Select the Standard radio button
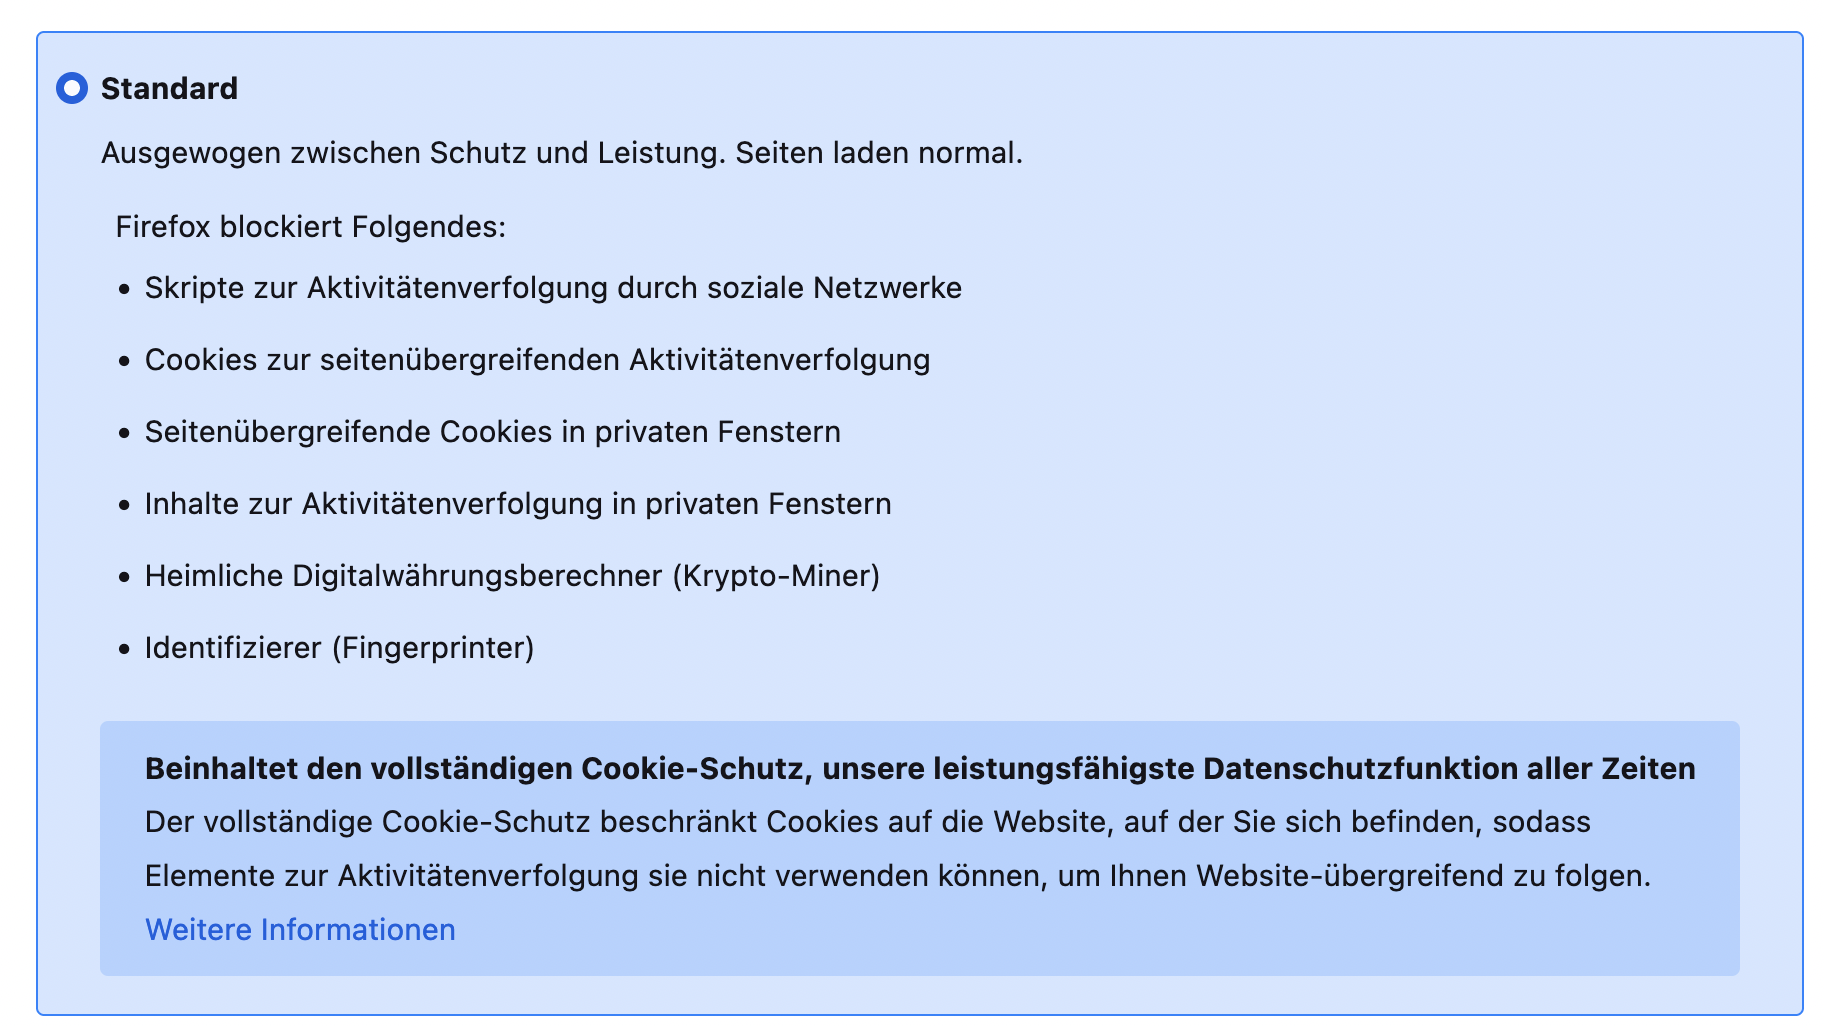Viewport: 1824px width, 1026px height. point(72,88)
